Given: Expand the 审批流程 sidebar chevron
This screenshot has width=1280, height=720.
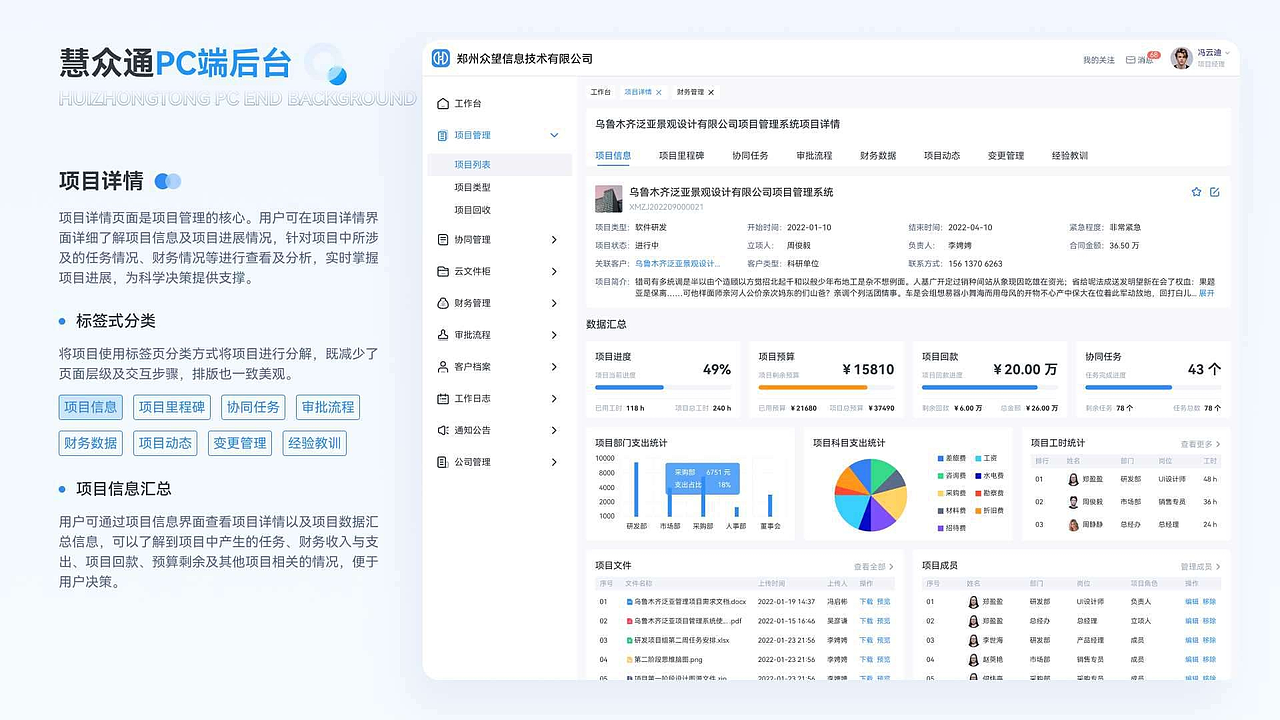Looking at the screenshot, I should tap(555, 335).
